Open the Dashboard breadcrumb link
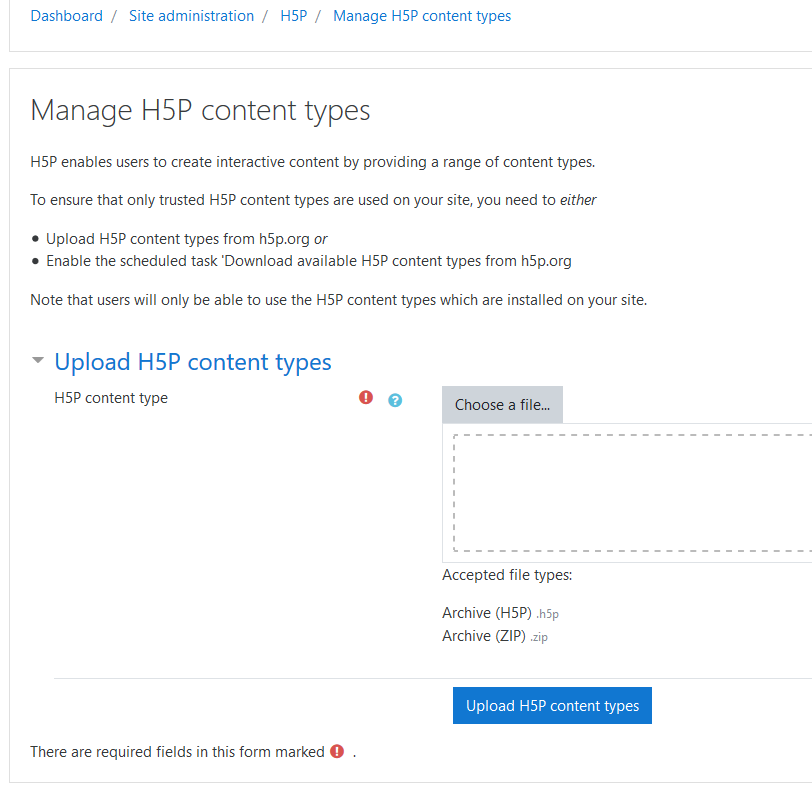The width and height of the screenshot is (812, 794). (x=66, y=16)
